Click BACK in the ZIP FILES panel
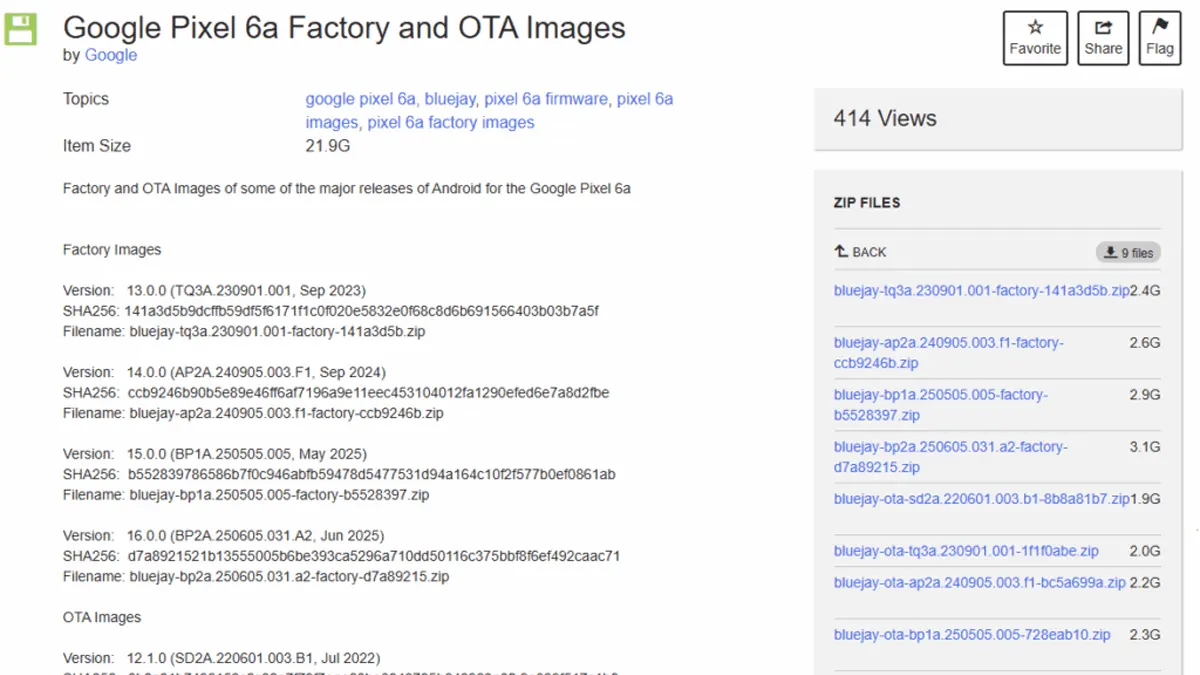The image size is (1200, 675). 860,252
